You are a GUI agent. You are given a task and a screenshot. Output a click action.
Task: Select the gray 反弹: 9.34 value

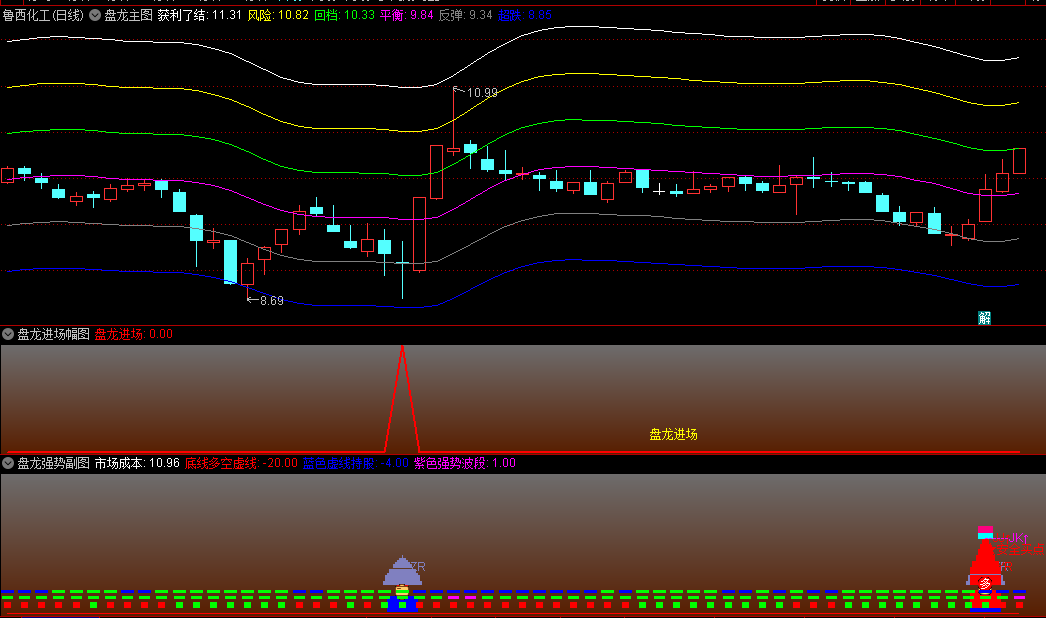[x=466, y=15]
